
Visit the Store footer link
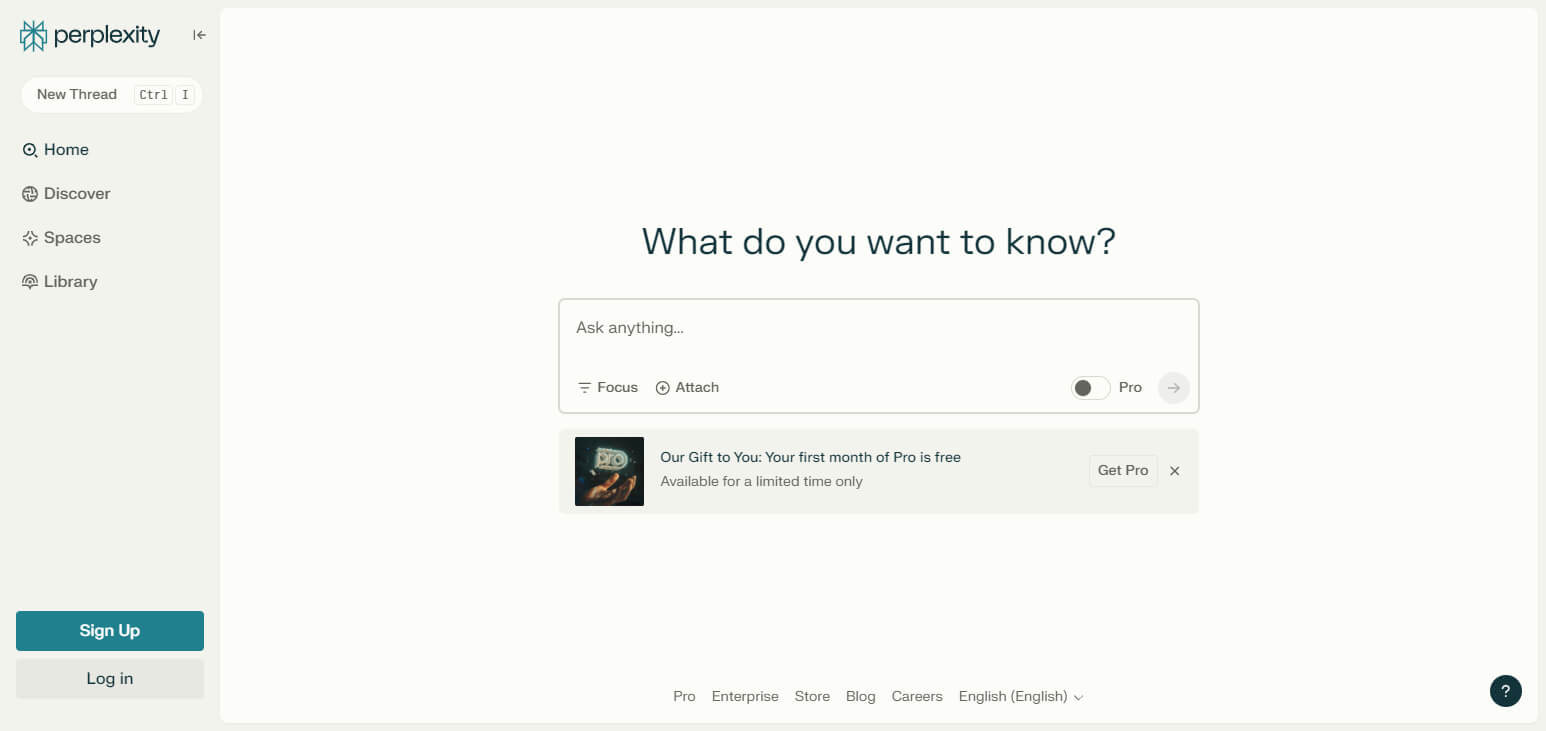[x=812, y=697]
